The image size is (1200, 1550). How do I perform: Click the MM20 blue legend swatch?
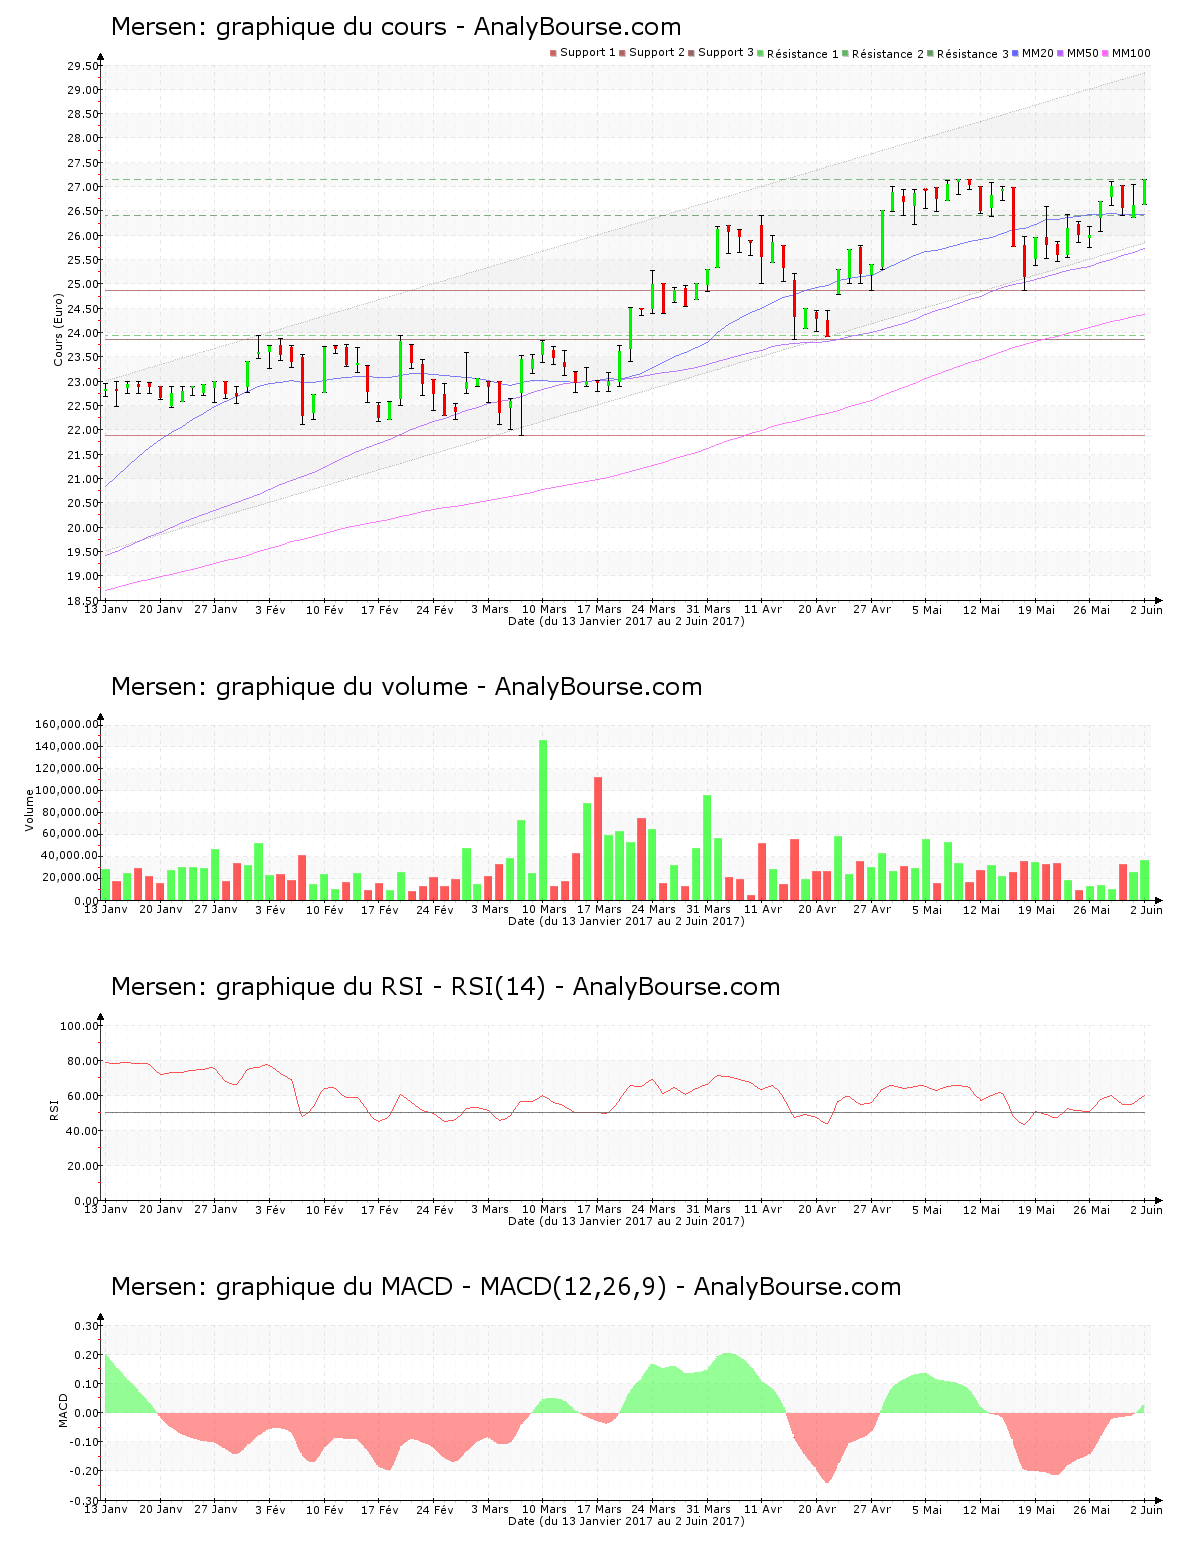1016,53
